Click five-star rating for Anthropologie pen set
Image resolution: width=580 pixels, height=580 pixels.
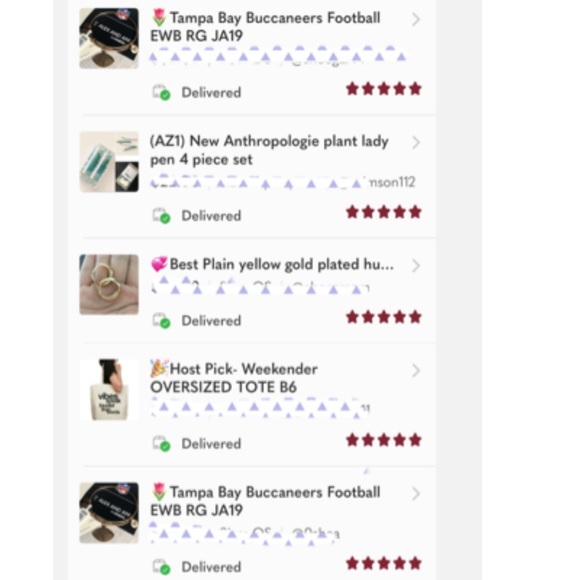(384, 212)
